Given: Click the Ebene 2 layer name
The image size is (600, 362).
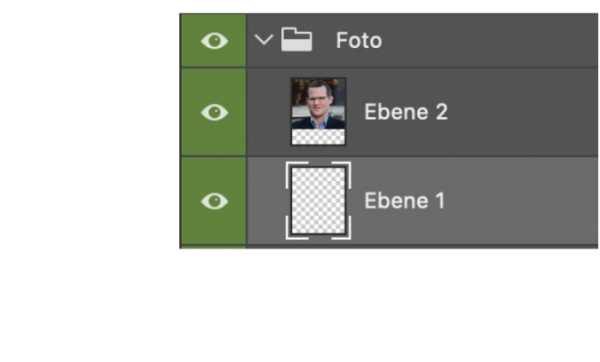Looking at the screenshot, I should (406, 112).
